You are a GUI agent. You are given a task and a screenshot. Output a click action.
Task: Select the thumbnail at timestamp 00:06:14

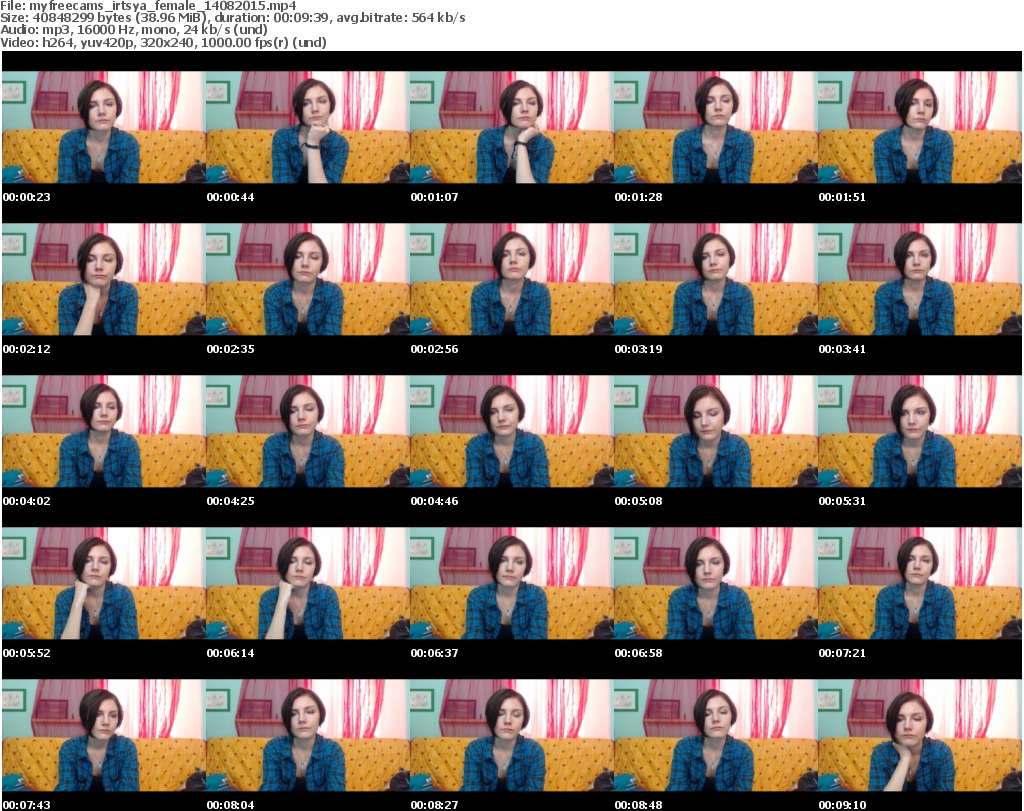[x=308, y=584]
